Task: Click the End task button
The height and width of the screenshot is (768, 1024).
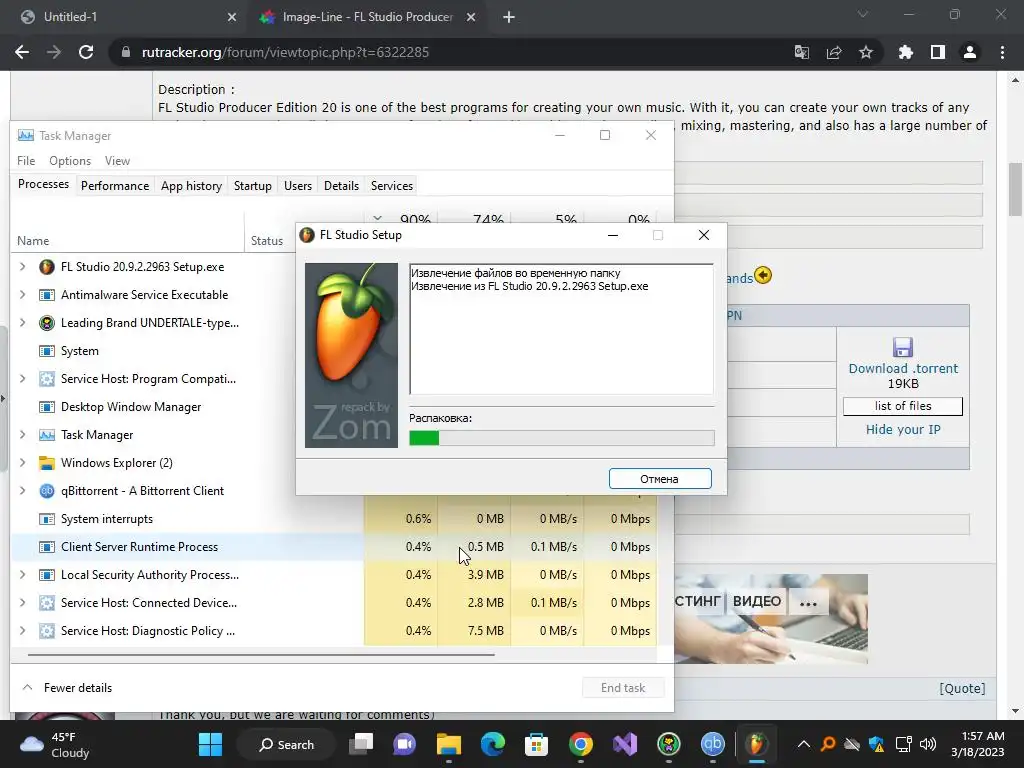Action: point(623,688)
